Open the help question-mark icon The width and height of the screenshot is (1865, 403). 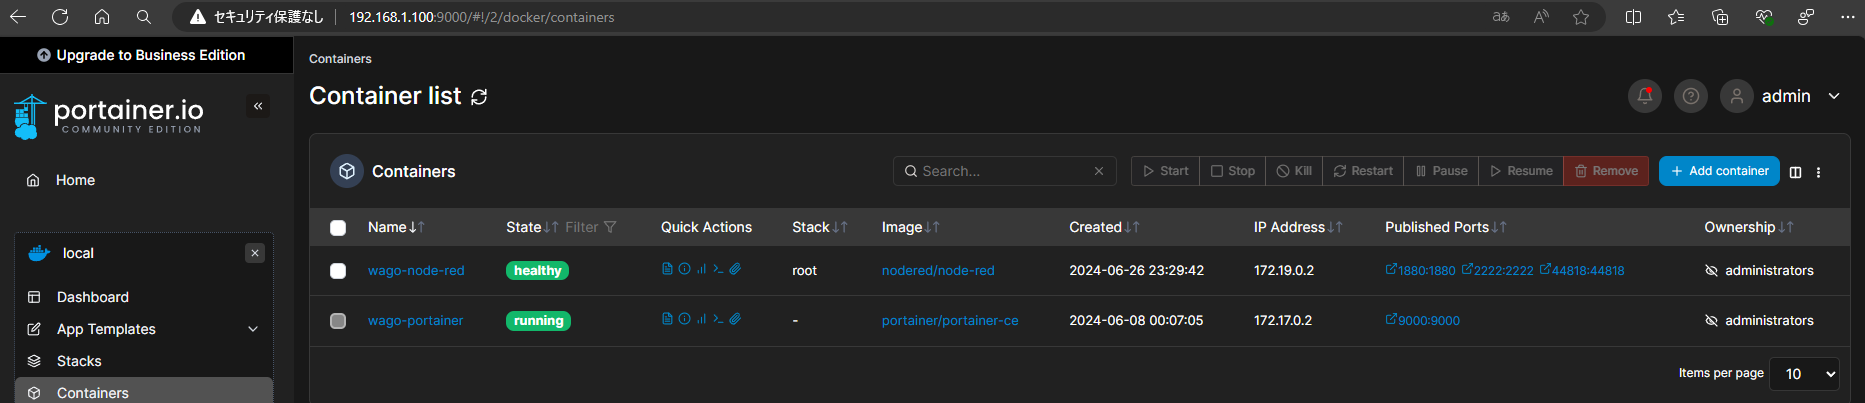(1691, 96)
